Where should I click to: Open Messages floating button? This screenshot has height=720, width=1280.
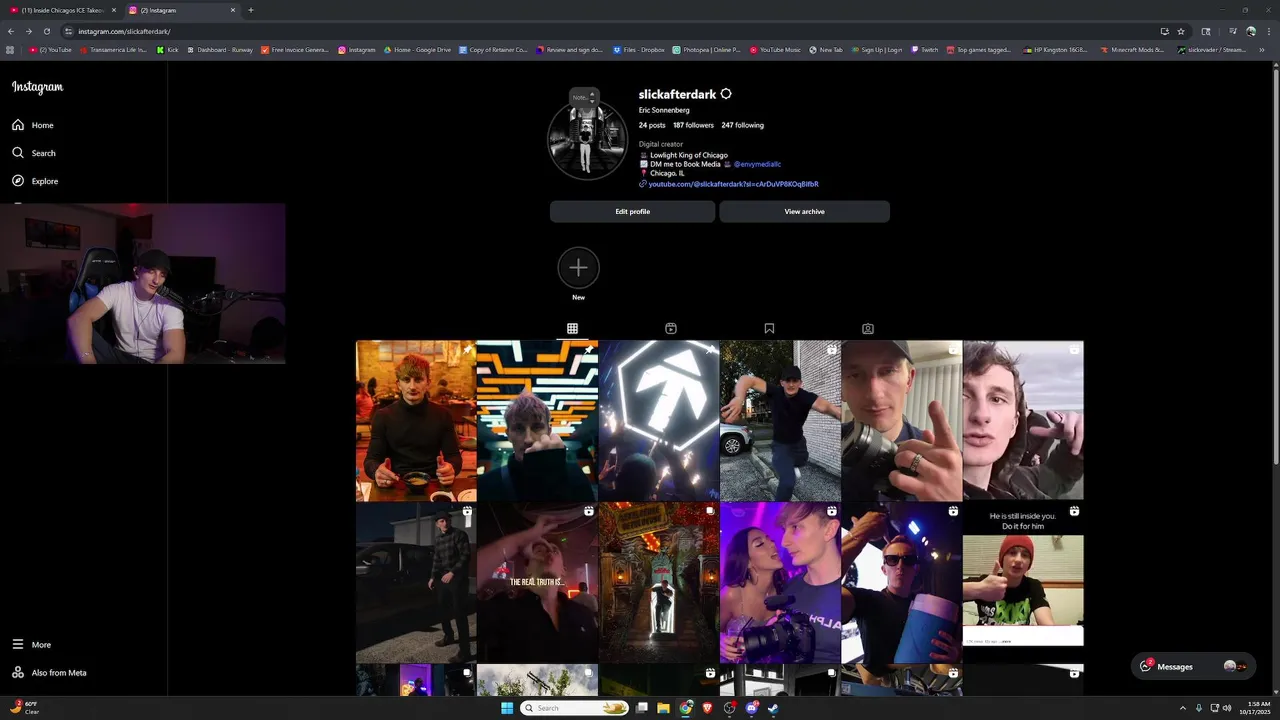(1193, 666)
